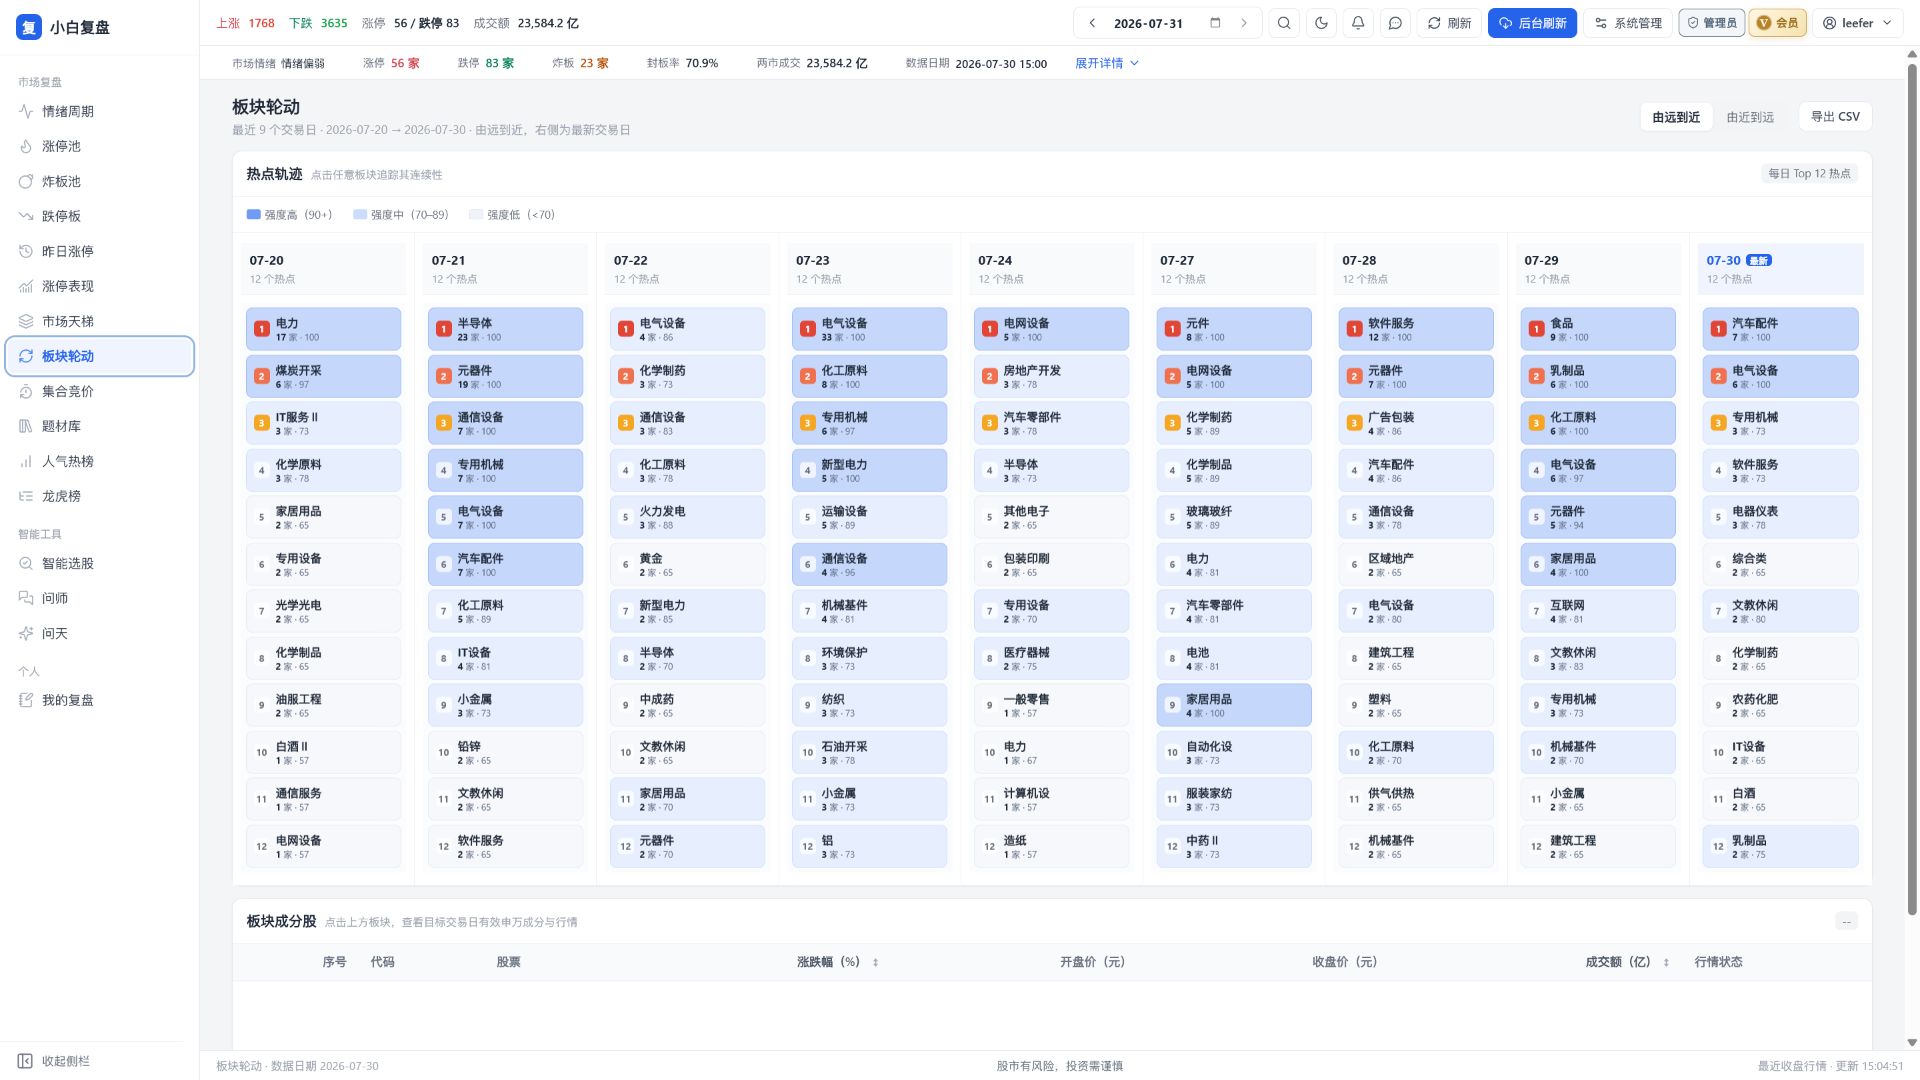Click 07-30 latest date column header
The width and height of the screenshot is (1920, 1080).
(1780, 269)
